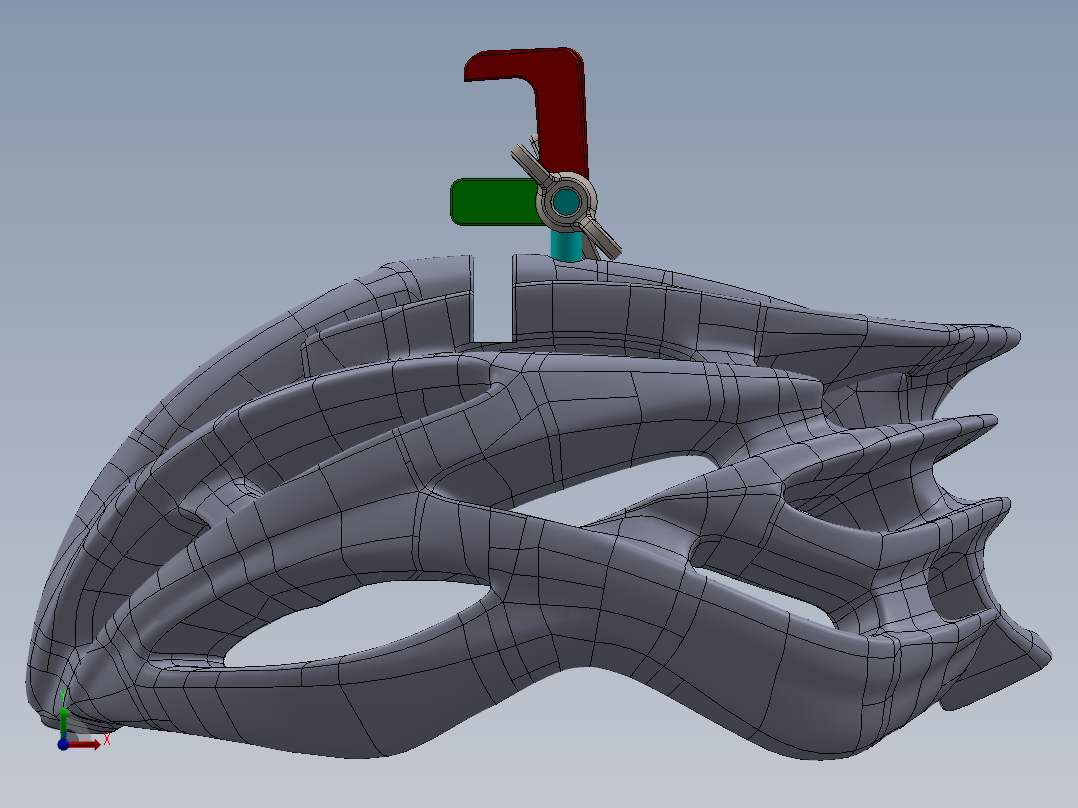The height and width of the screenshot is (808, 1078).
Task: Pick the teal cylindrical post under the wing nut
Action: (x=566, y=245)
